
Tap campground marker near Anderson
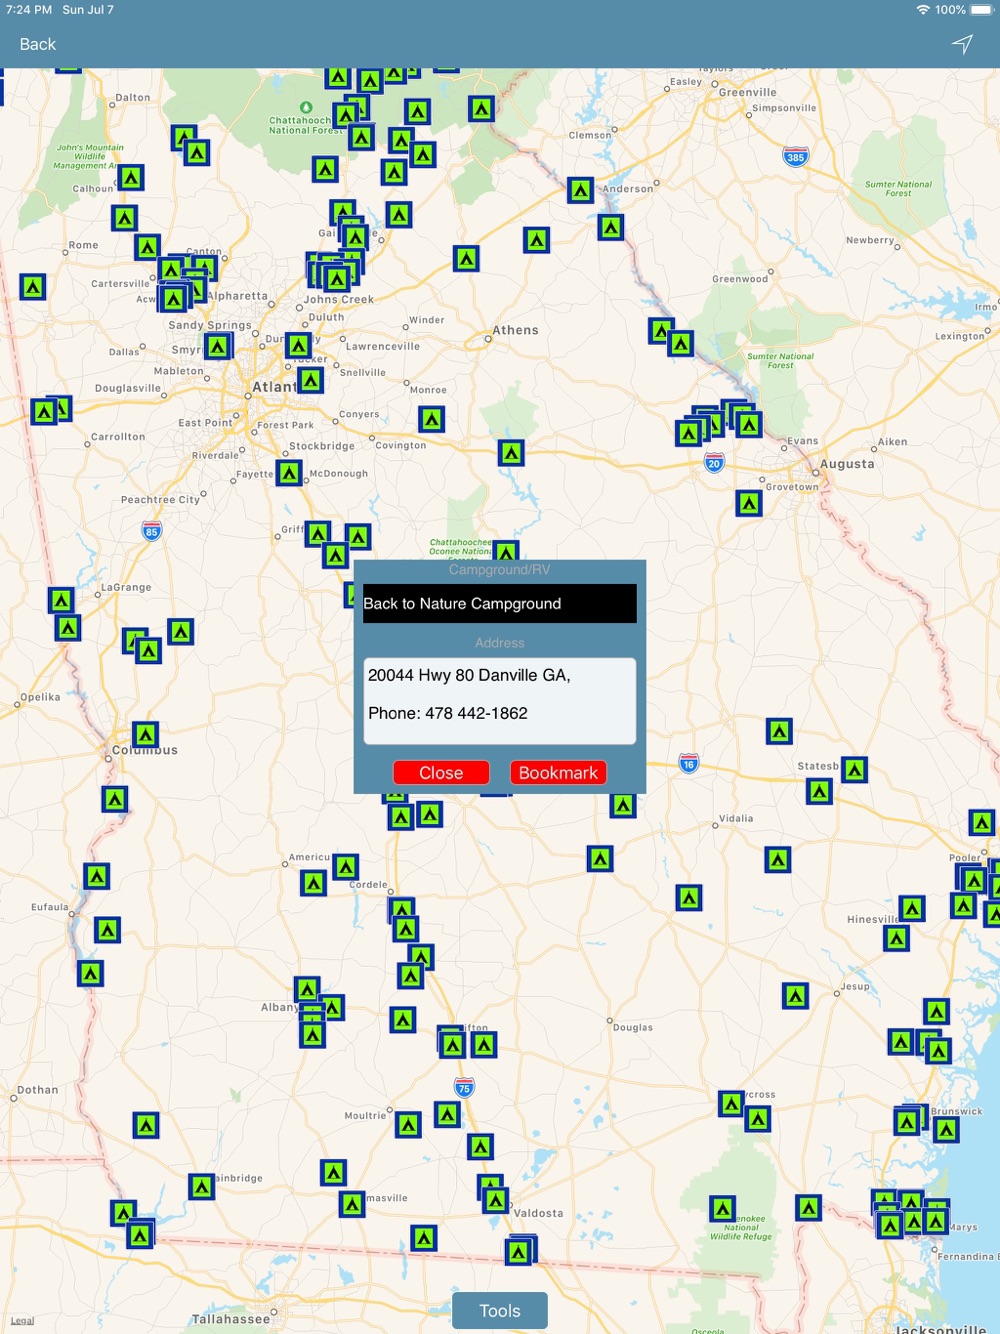click(581, 190)
